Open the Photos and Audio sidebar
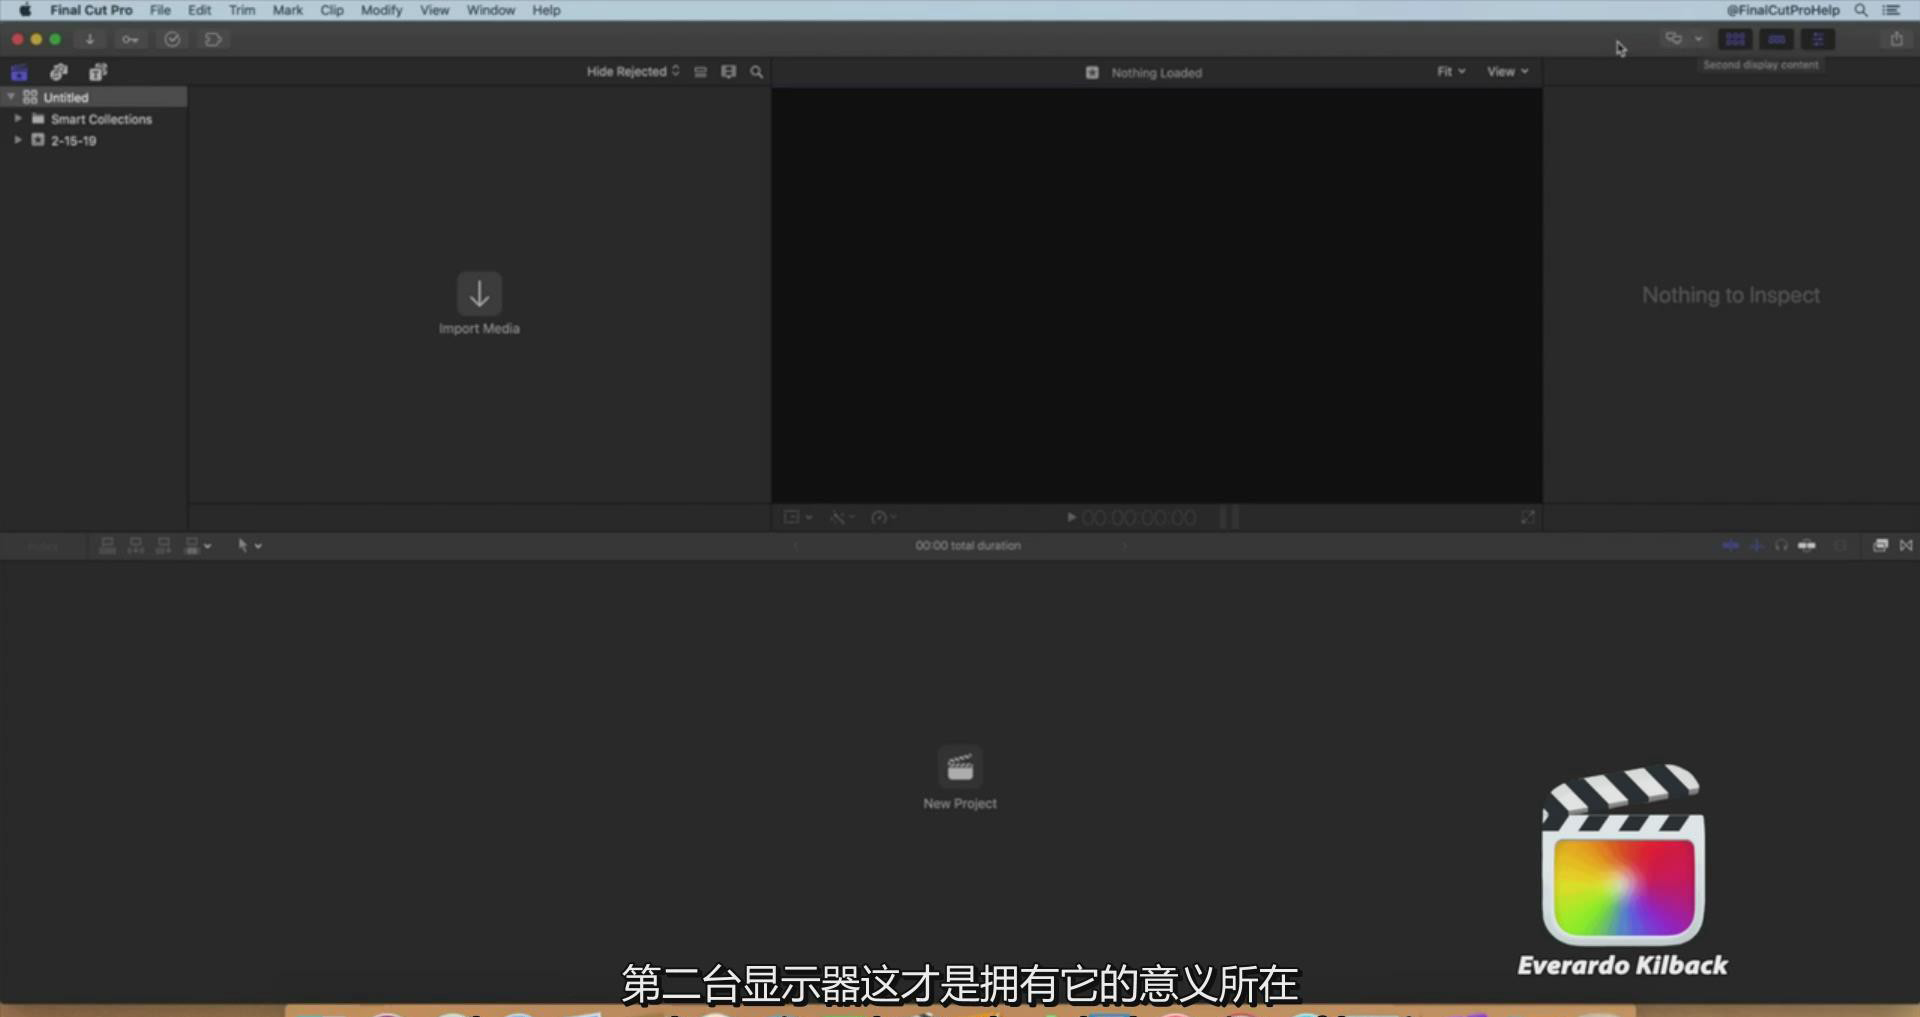 [59, 72]
